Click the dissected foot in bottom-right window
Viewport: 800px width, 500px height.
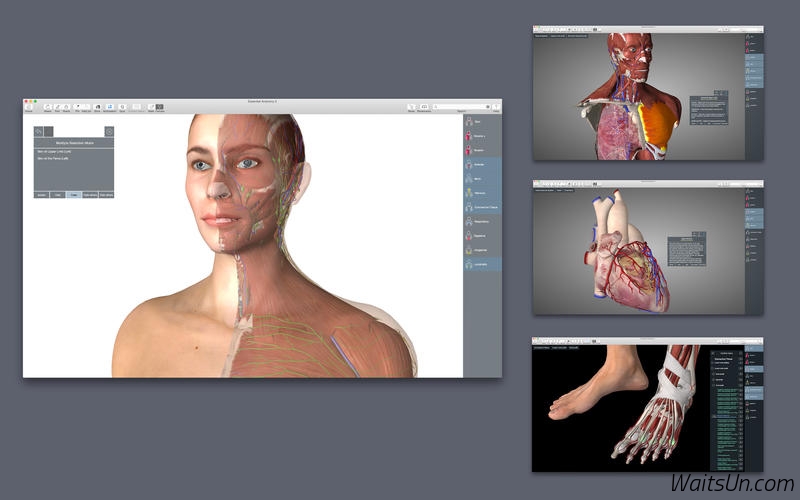(x=657, y=403)
